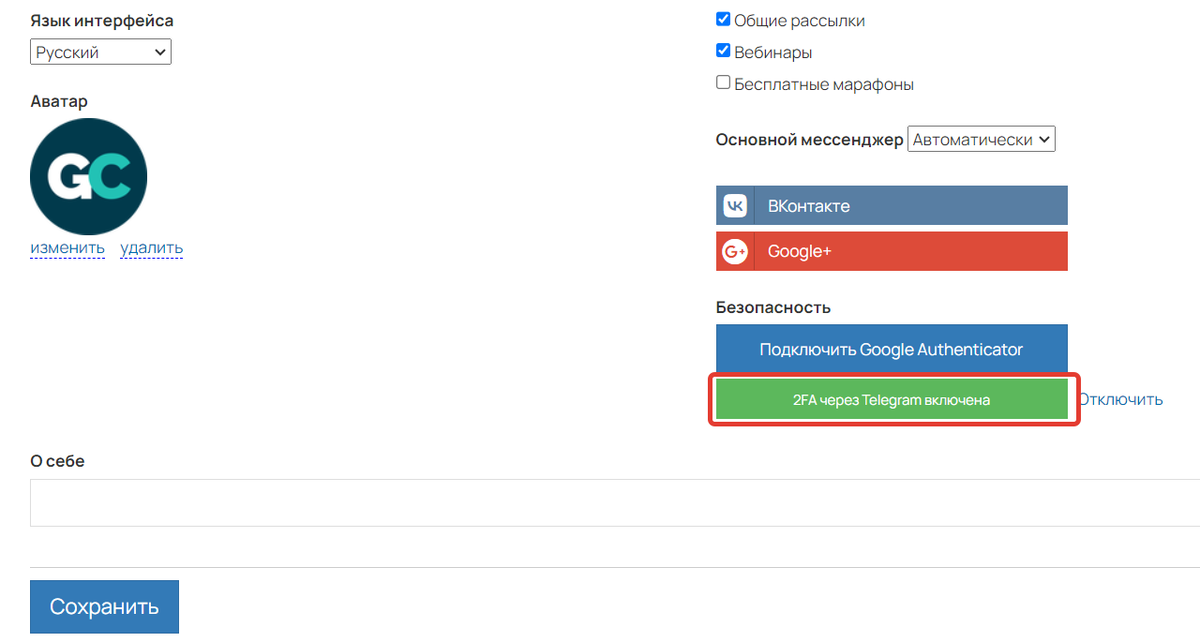The image size is (1200, 642).
Task: Click the GC avatar image
Action: coord(89,177)
